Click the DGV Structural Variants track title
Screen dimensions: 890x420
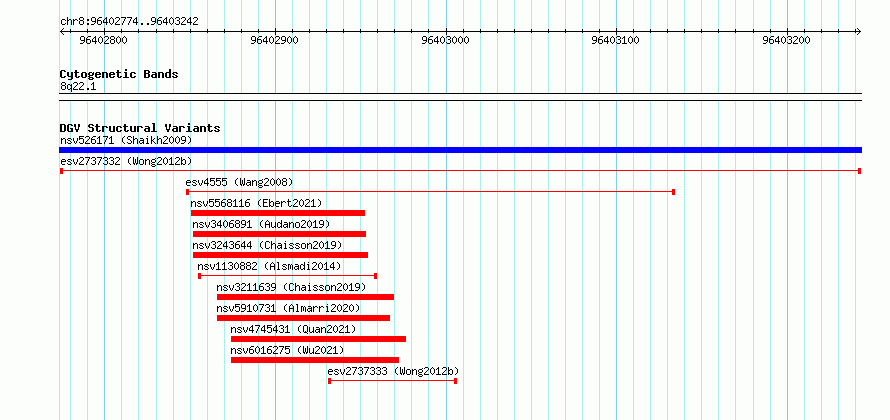click(x=140, y=128)
